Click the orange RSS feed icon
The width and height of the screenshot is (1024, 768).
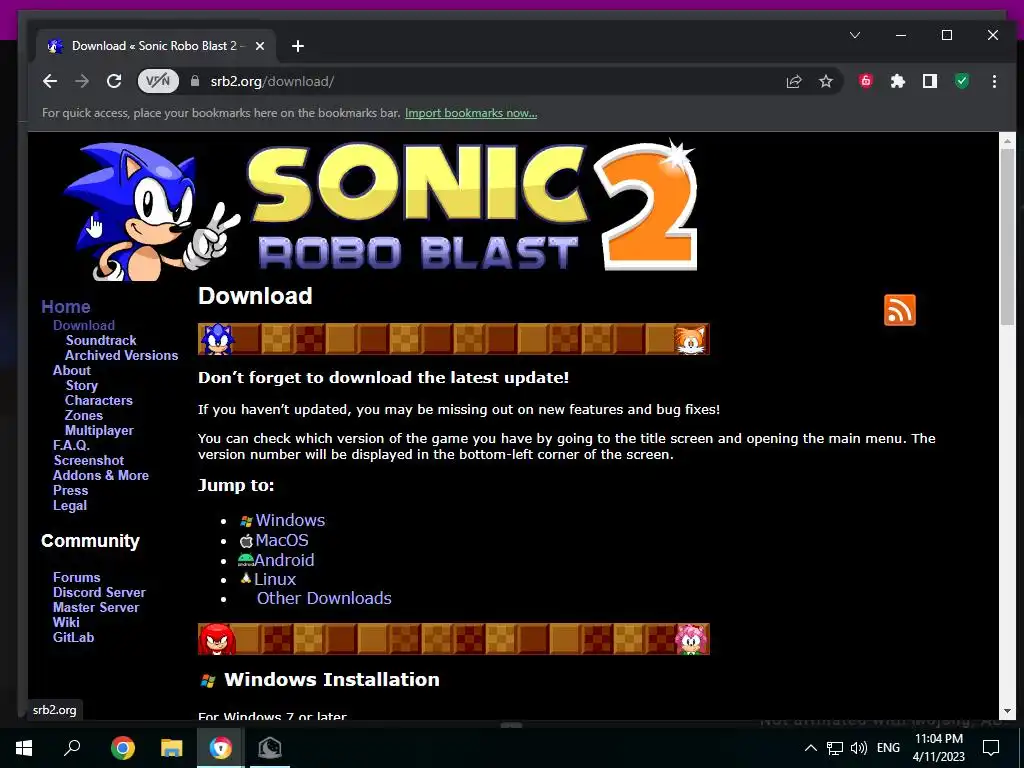click(899, 310)
